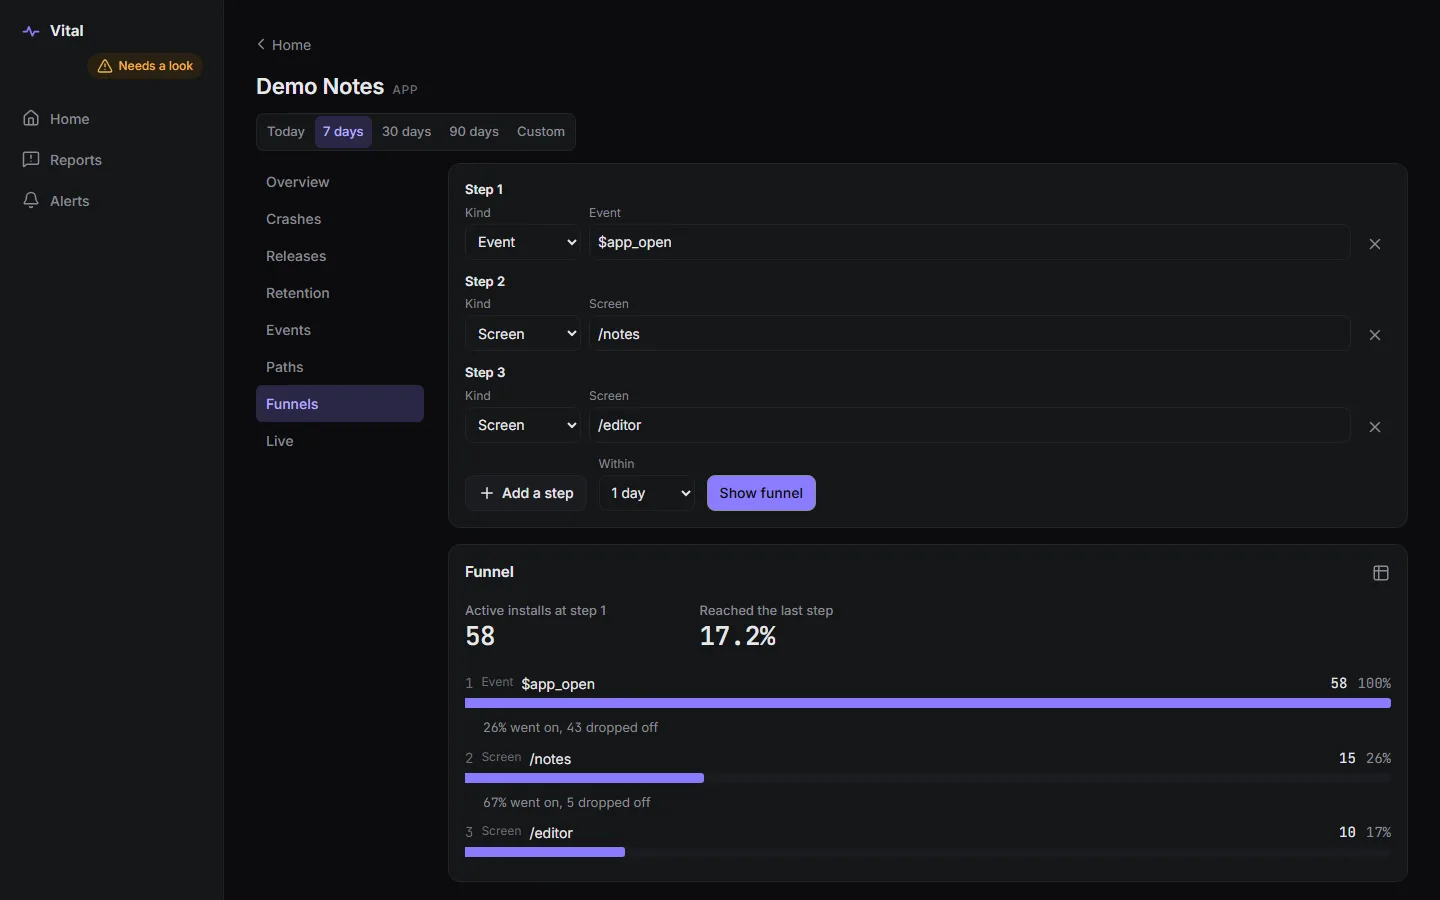
Task: Open Home via the house icon
Action: click(31, 119)
